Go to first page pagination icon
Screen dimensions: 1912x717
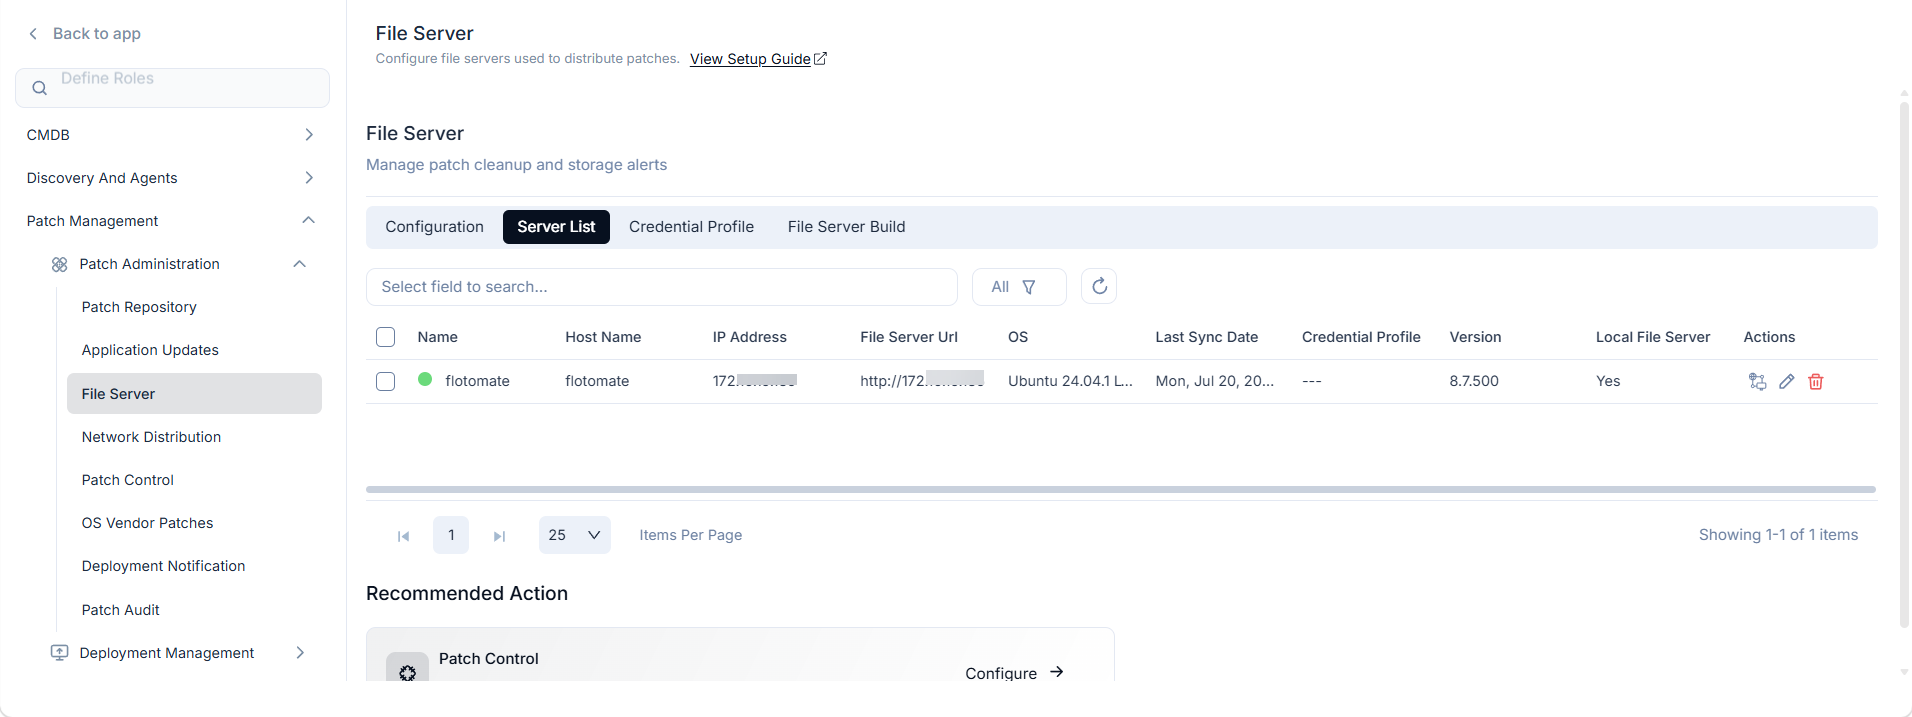click(403, 536)
